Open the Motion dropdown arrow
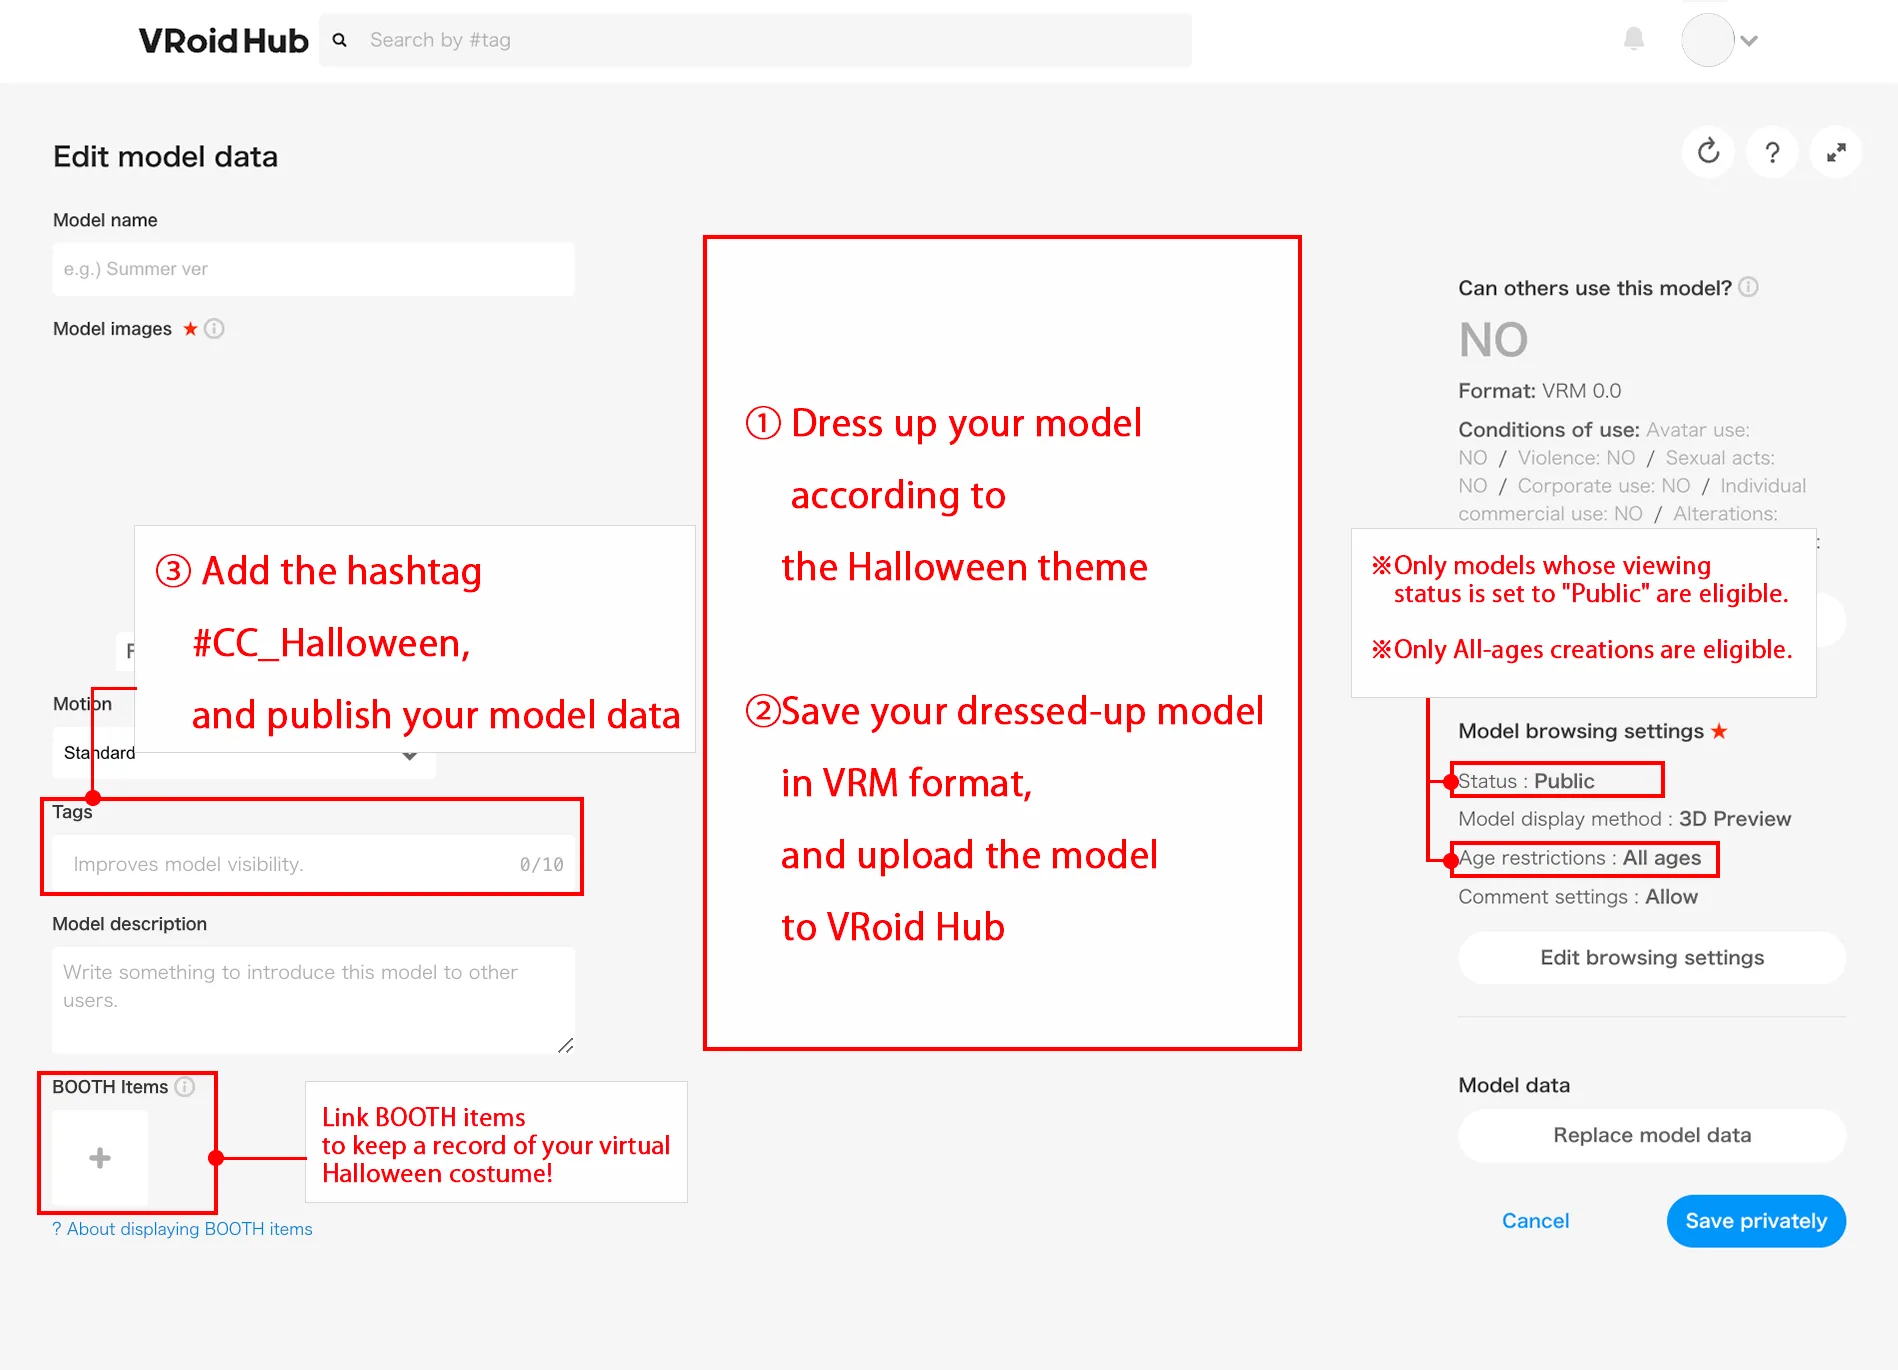Screen dimensions: 1898x1370 (x=409, y=755)
